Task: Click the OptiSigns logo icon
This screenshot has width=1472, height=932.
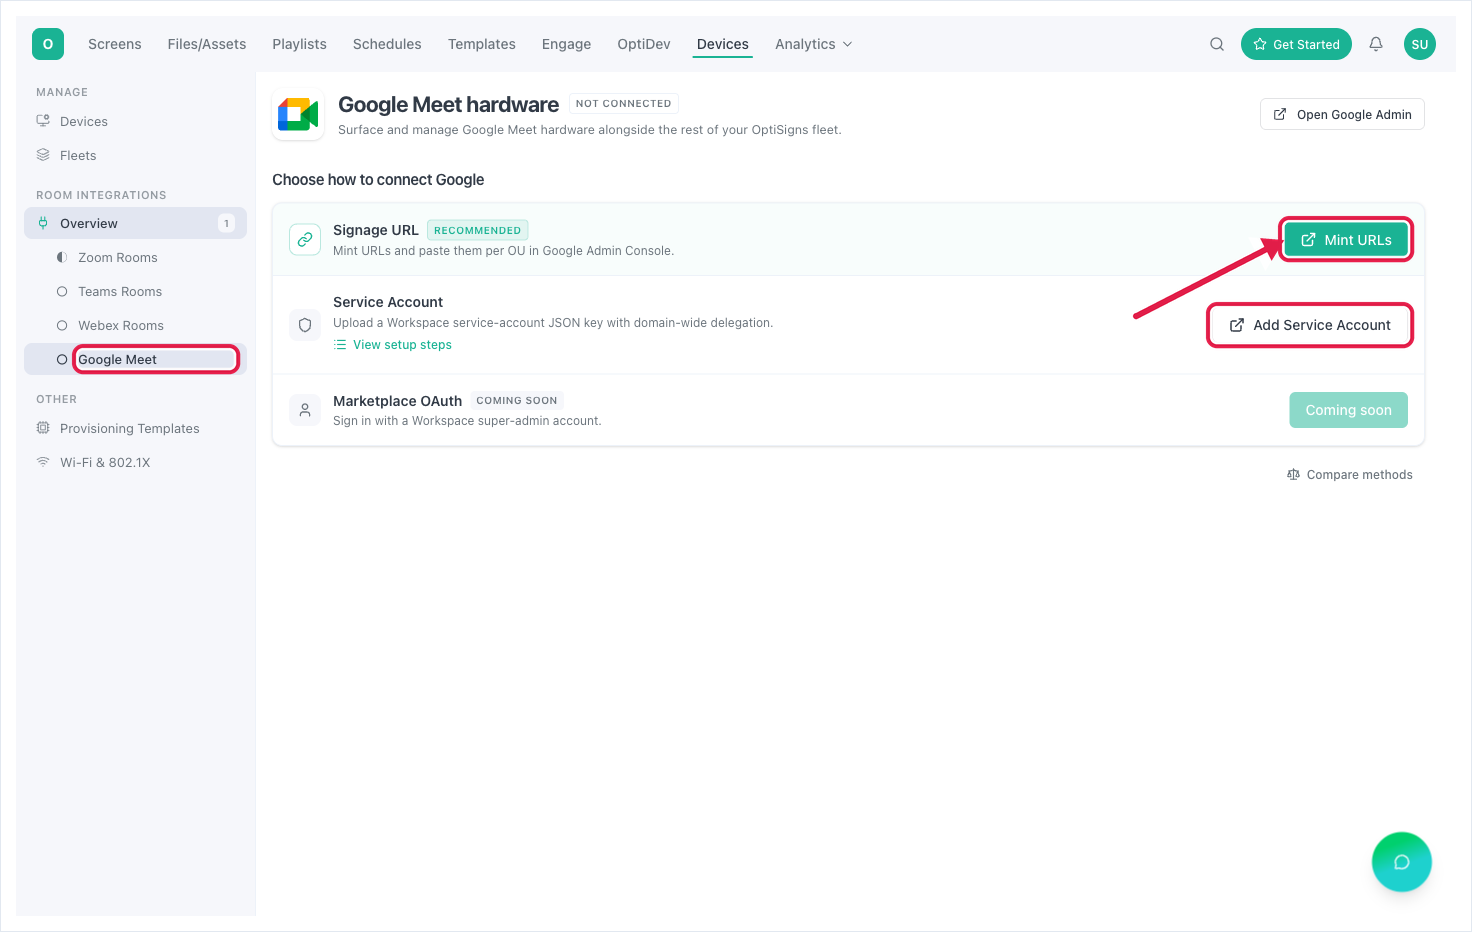Action: click(48, 44)
